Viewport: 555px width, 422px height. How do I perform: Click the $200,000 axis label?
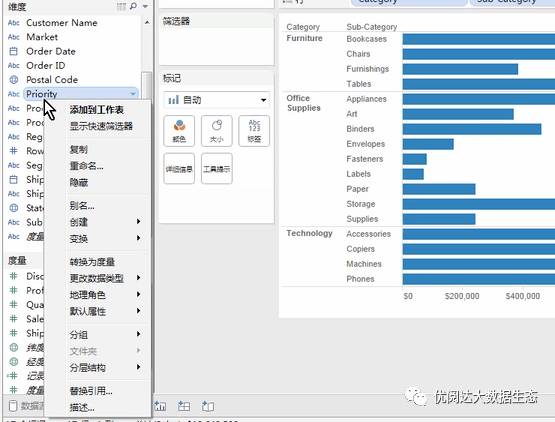coord(462,296)
